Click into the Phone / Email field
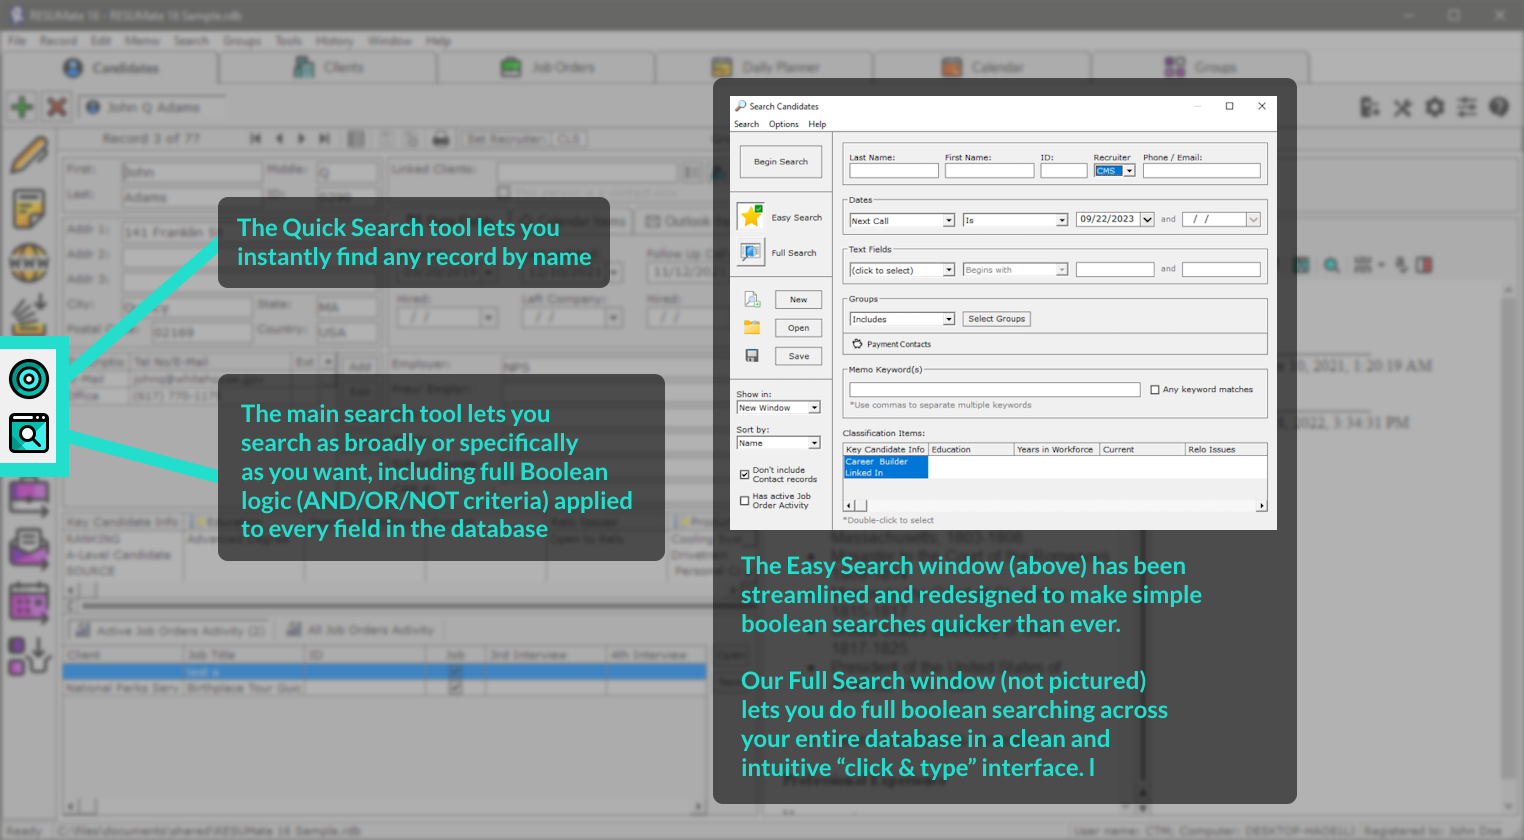The height and width of the screenshot is (840, 1524). click(1201, 171)
